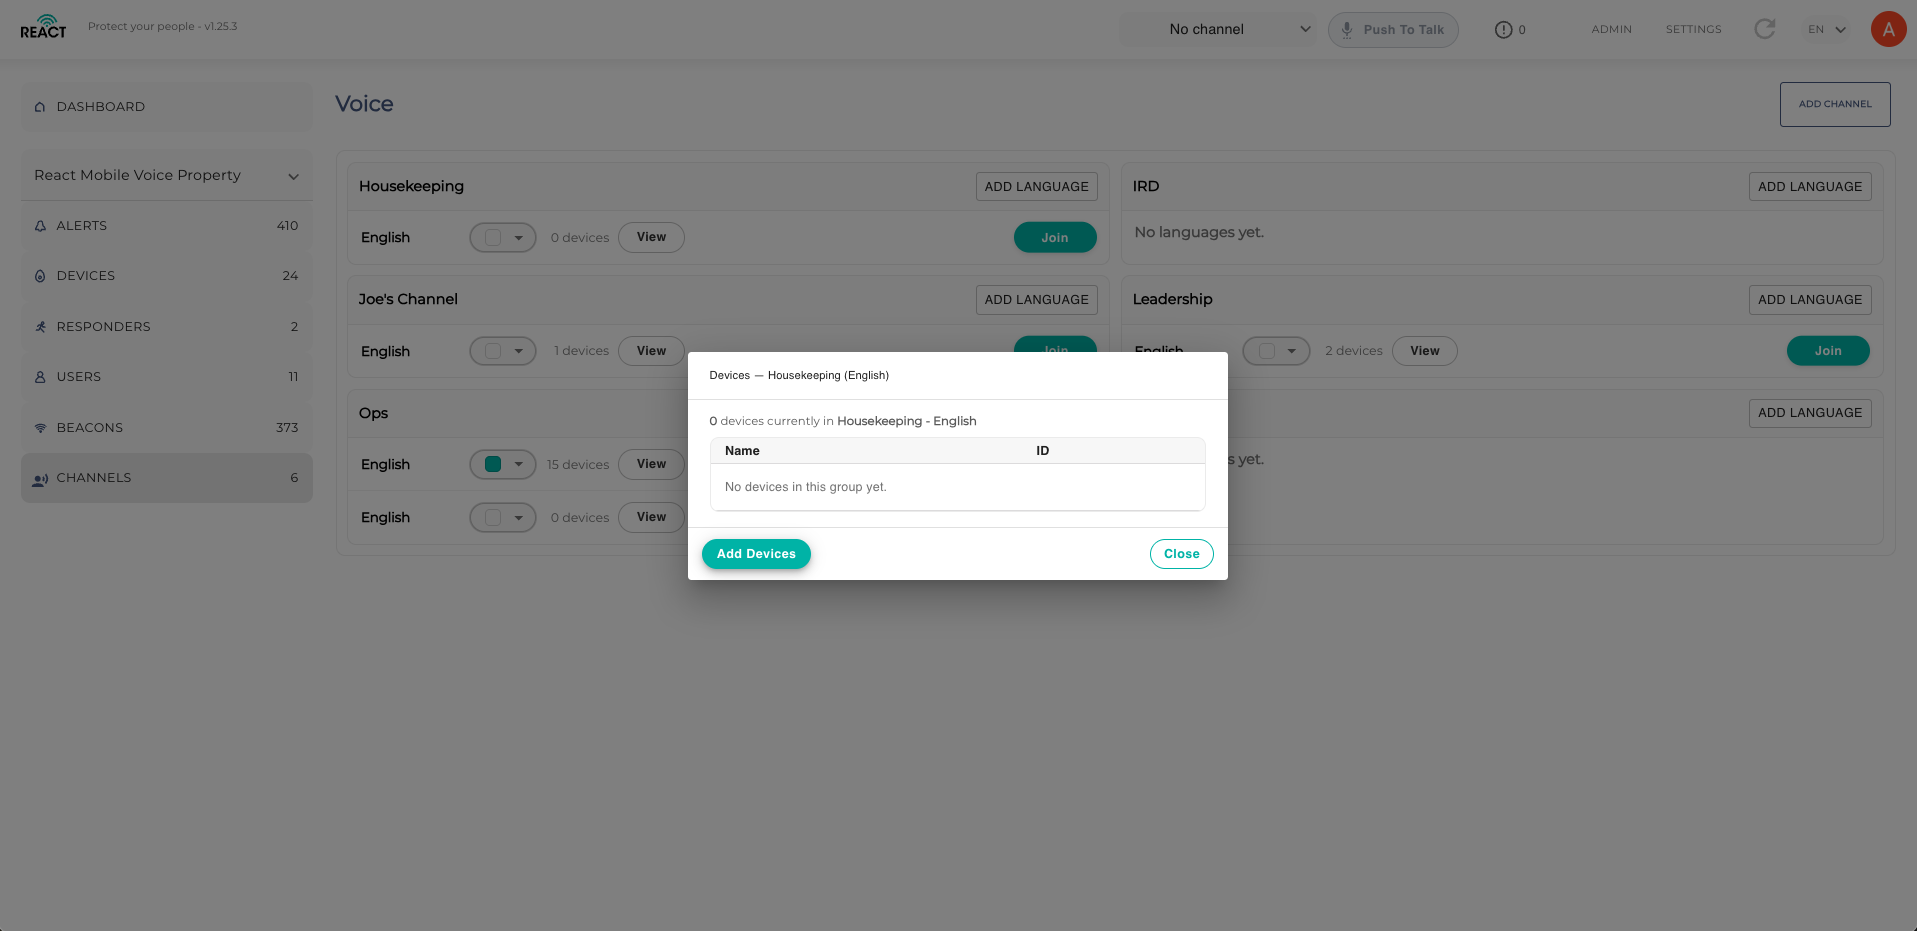Open Leadership English color dropdown arrow
This screenshot has height=931, width=1917.
click(x=1292, y=351)
